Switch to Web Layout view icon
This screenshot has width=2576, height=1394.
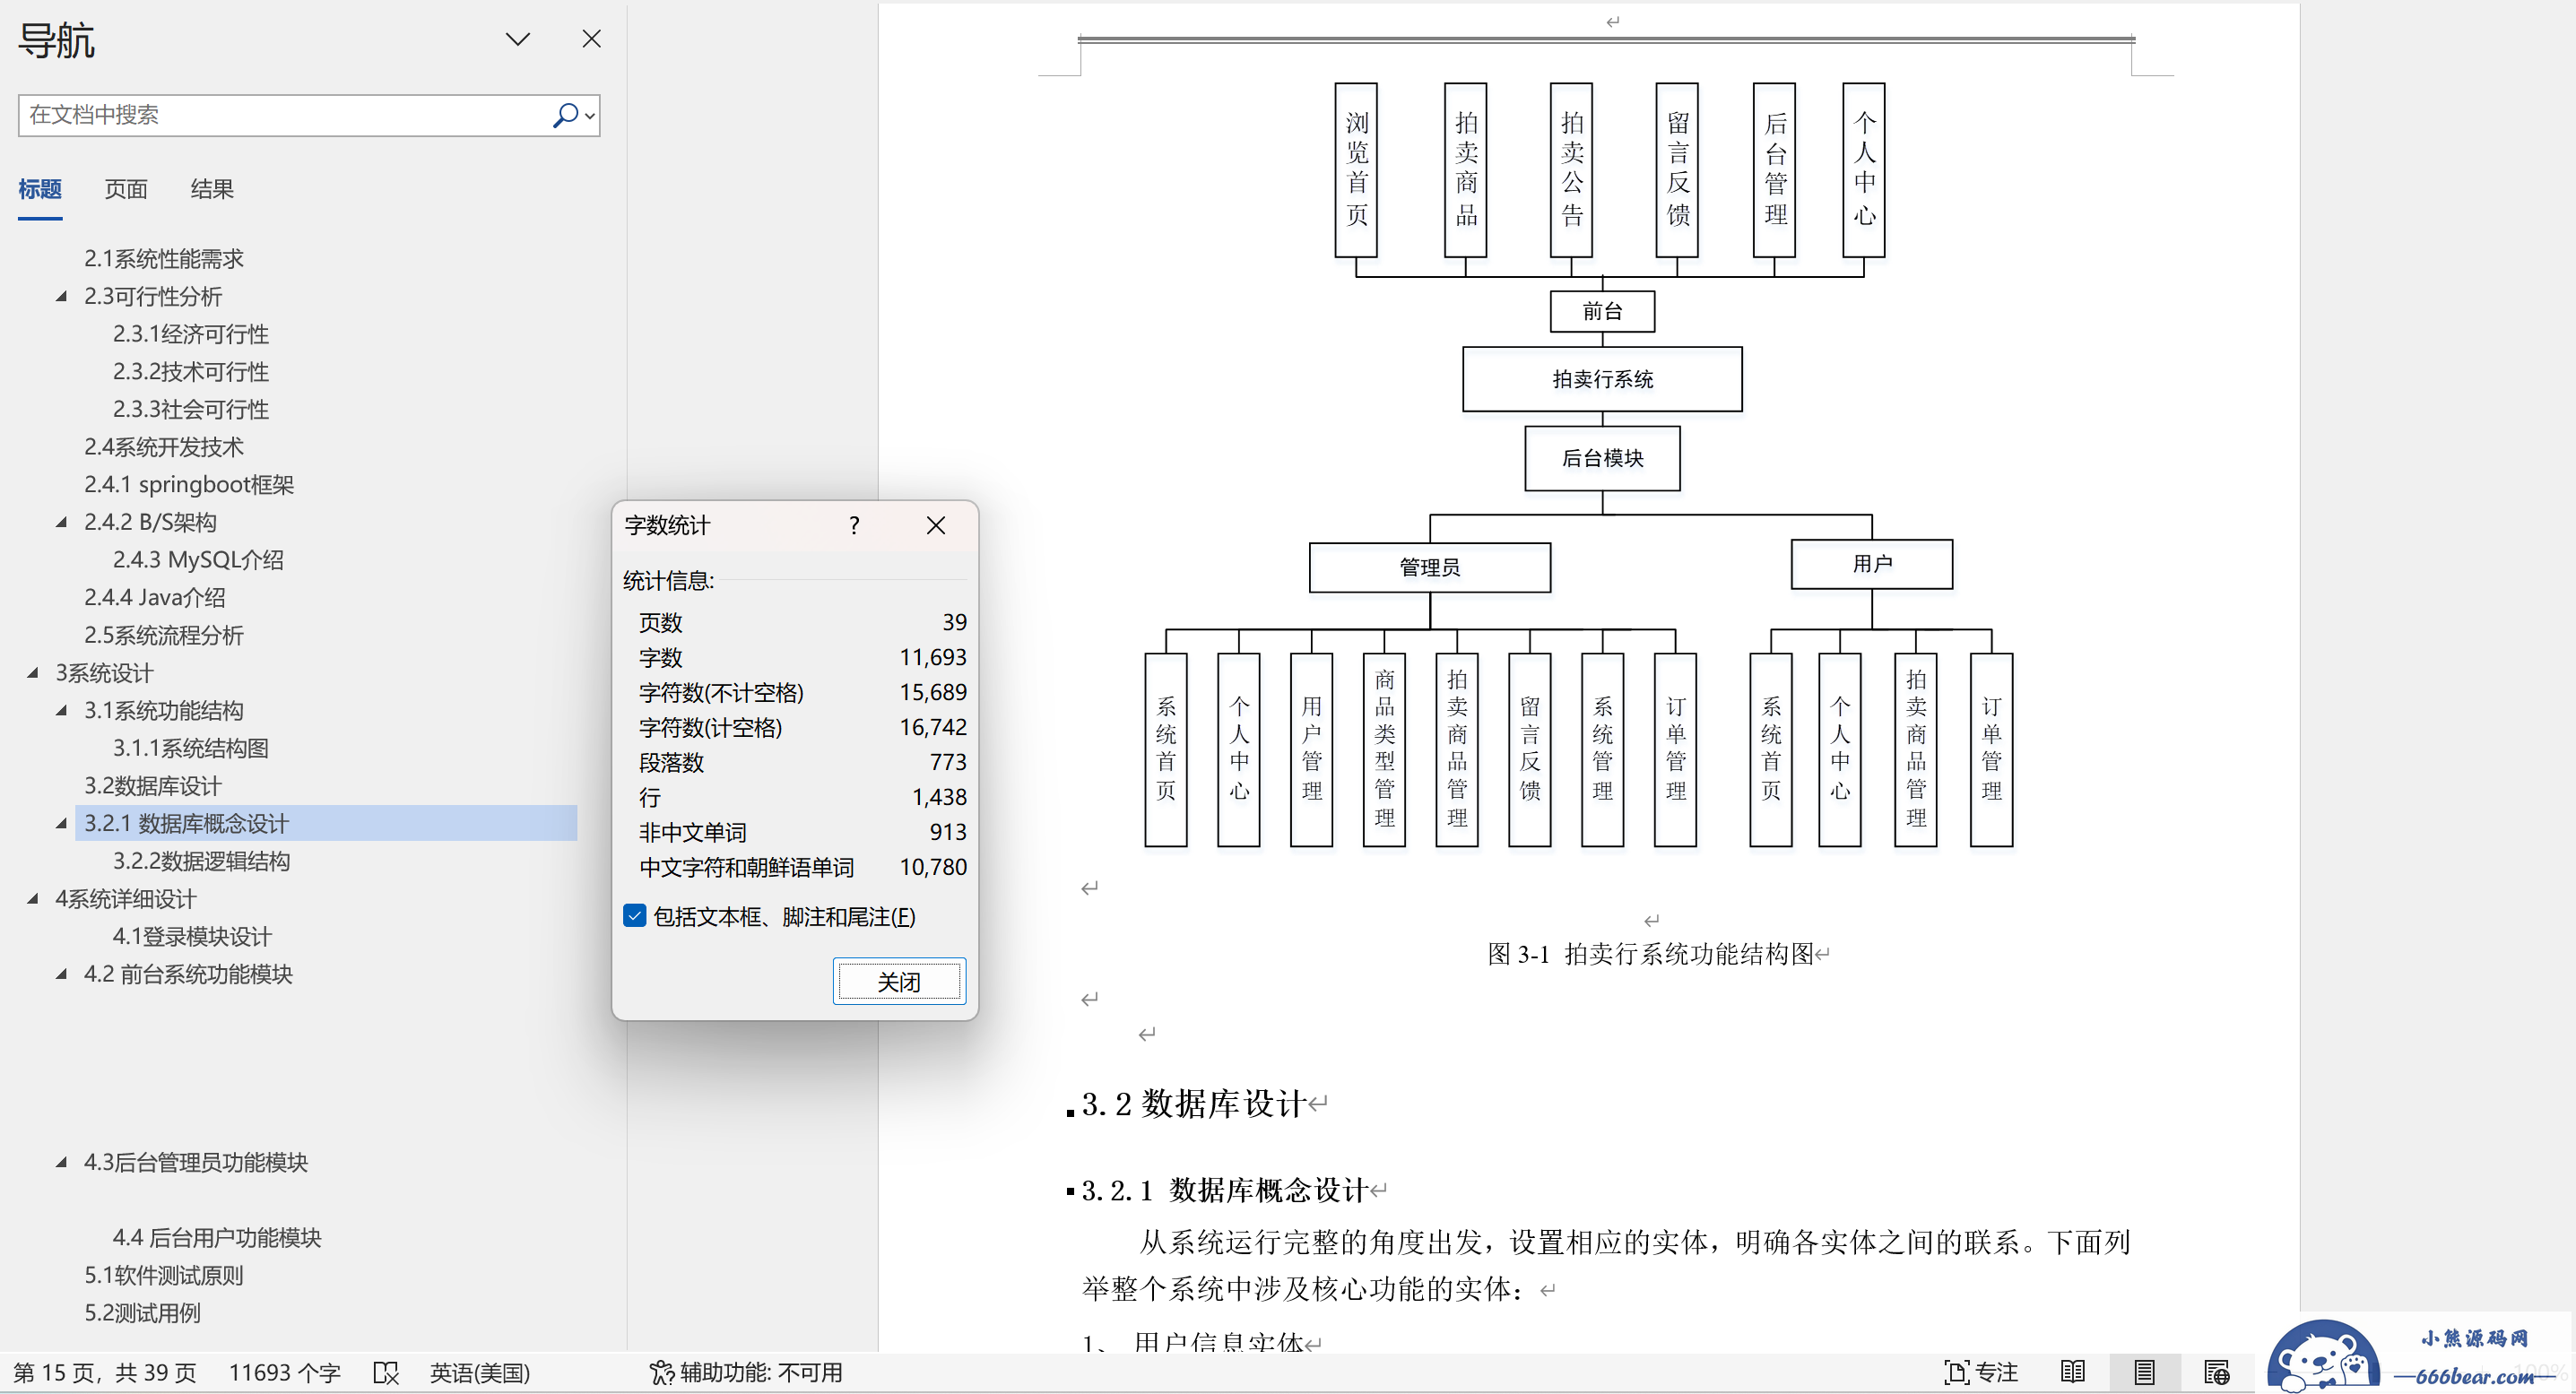(x=2216, y=1373)
